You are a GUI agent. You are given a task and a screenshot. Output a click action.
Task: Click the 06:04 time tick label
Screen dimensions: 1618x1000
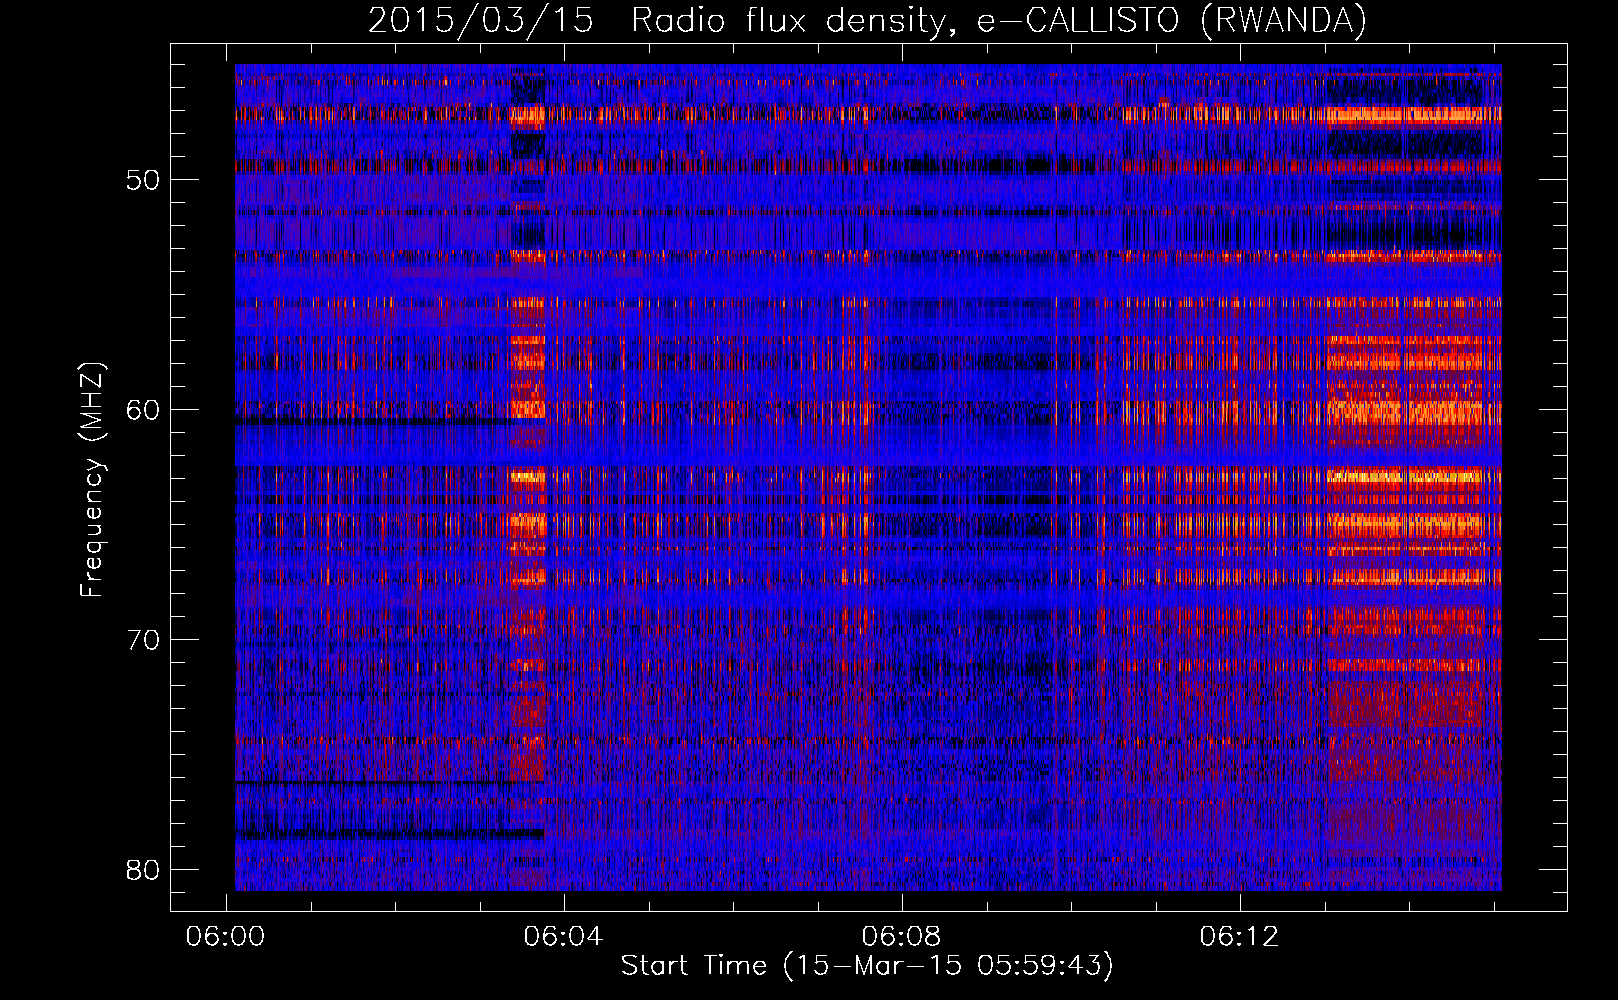pos(564,936)
